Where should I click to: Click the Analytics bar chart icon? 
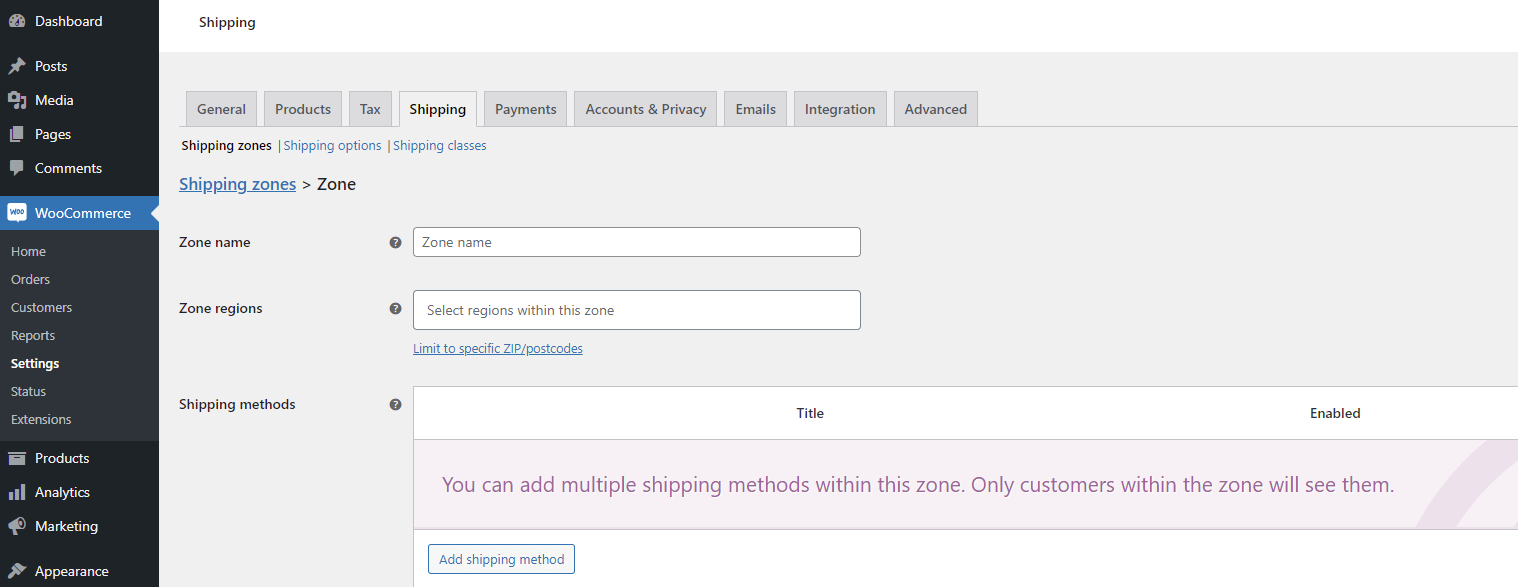click(x=17, y=492)
